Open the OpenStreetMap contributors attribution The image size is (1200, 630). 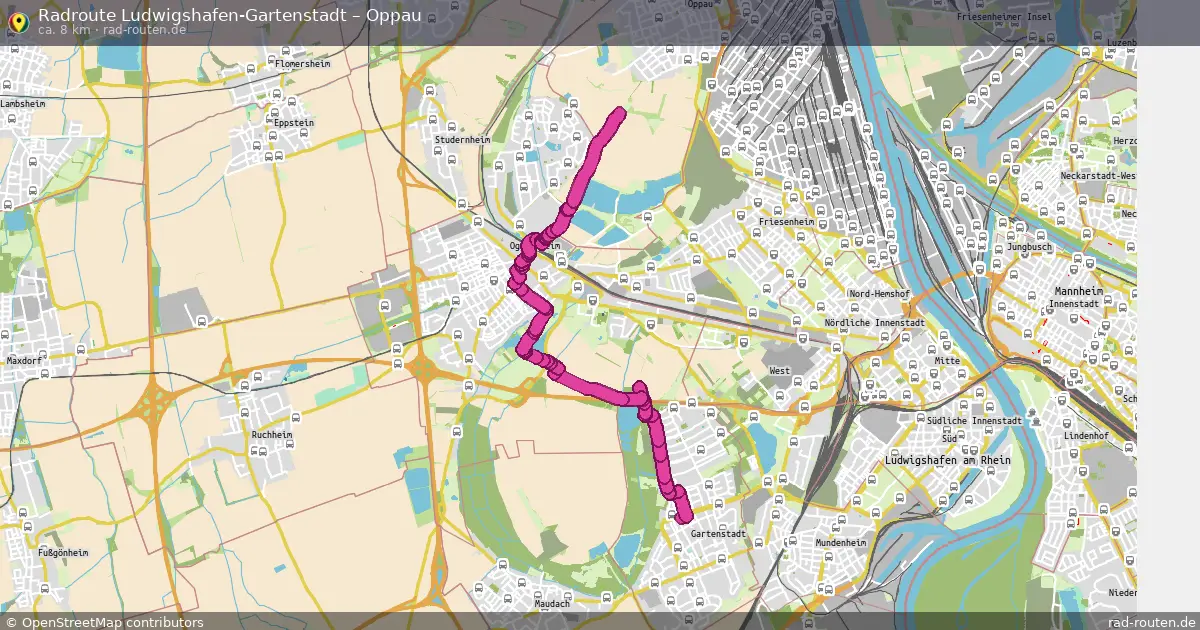104,622
